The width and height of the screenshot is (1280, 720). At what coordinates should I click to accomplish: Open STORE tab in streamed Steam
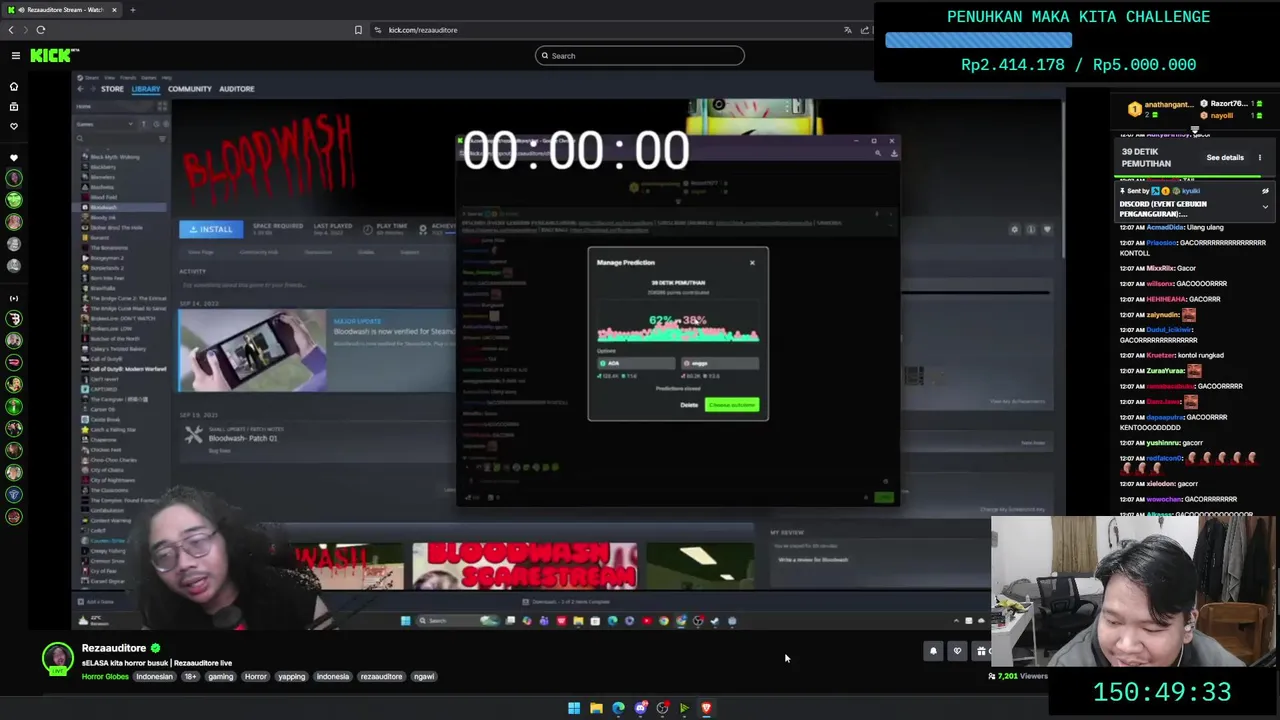point(112,89)
